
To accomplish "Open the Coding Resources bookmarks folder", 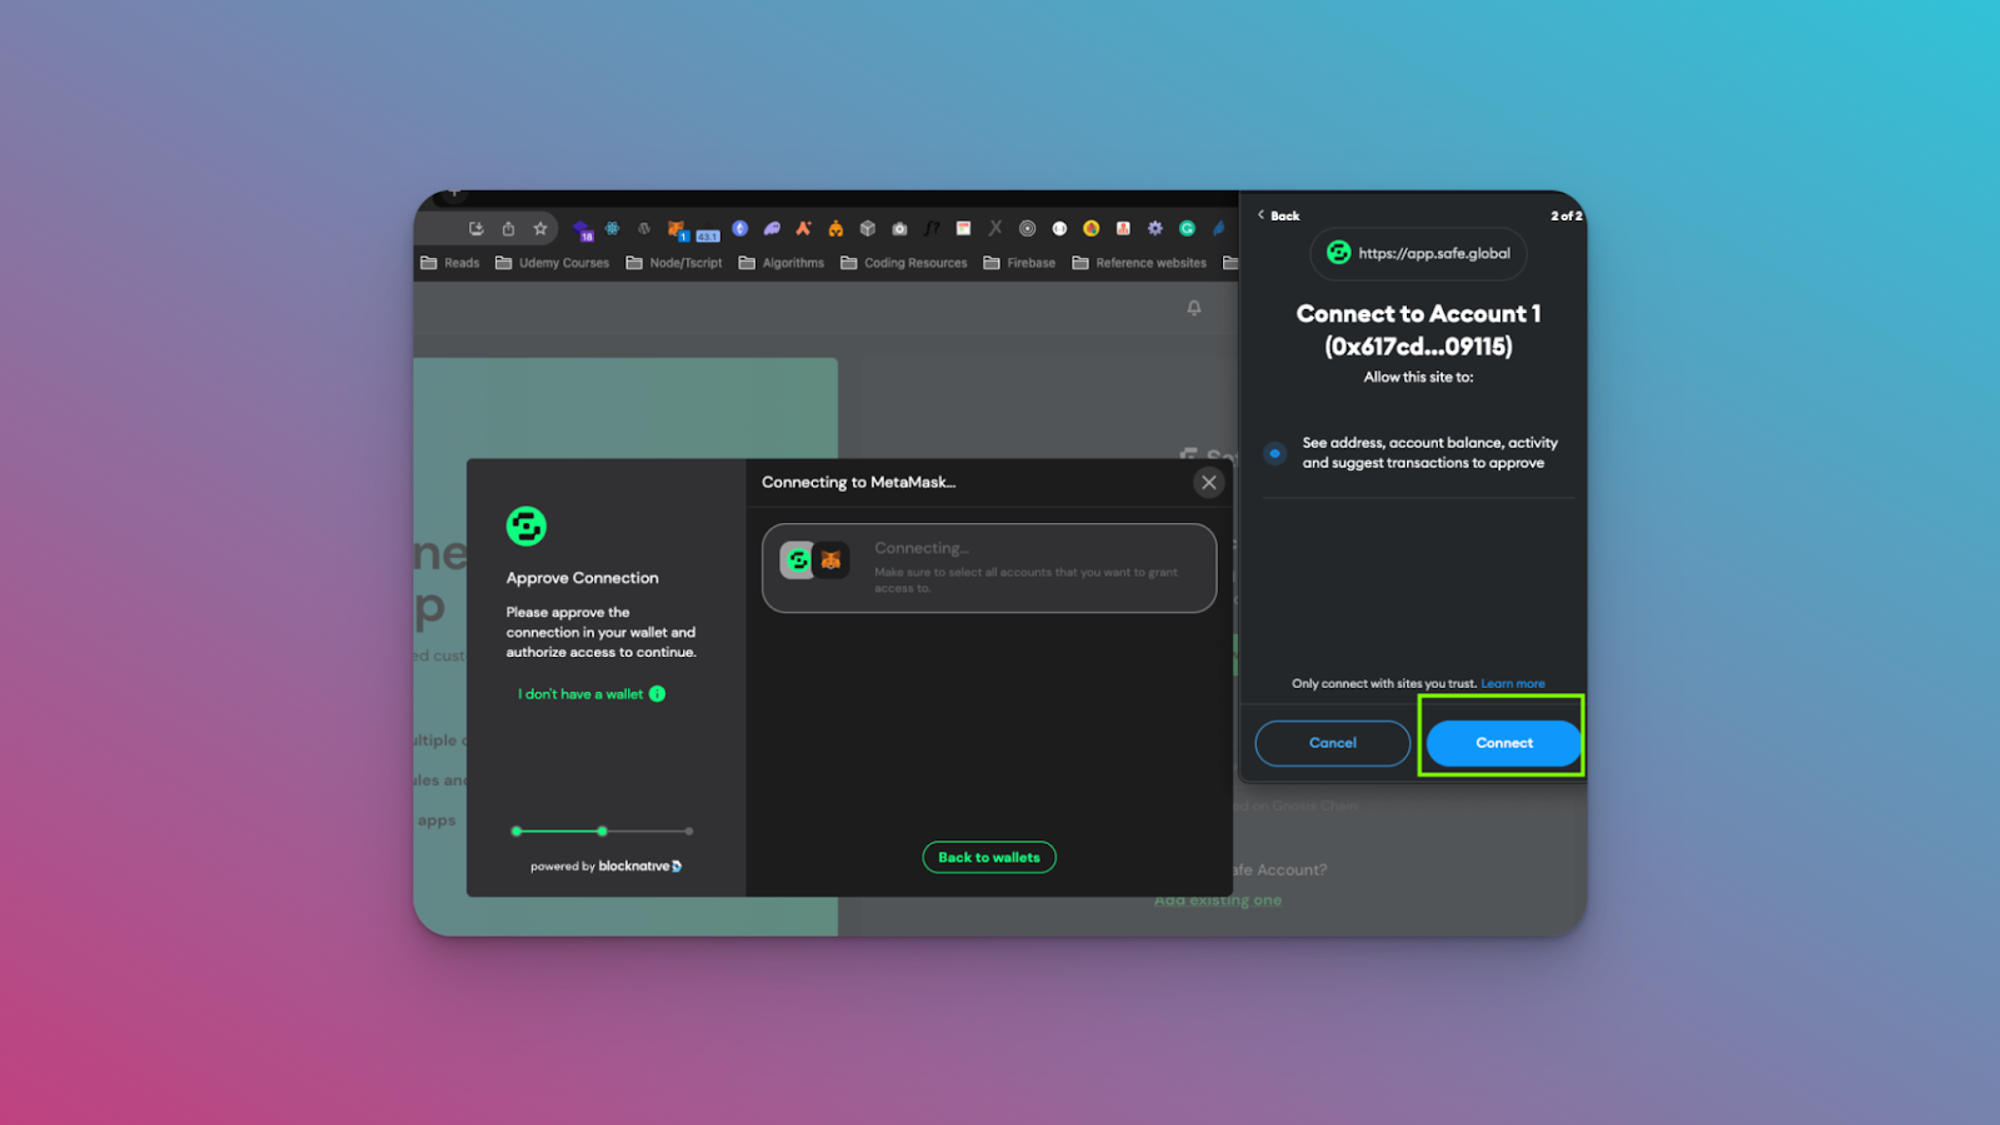I will [904, 263].
